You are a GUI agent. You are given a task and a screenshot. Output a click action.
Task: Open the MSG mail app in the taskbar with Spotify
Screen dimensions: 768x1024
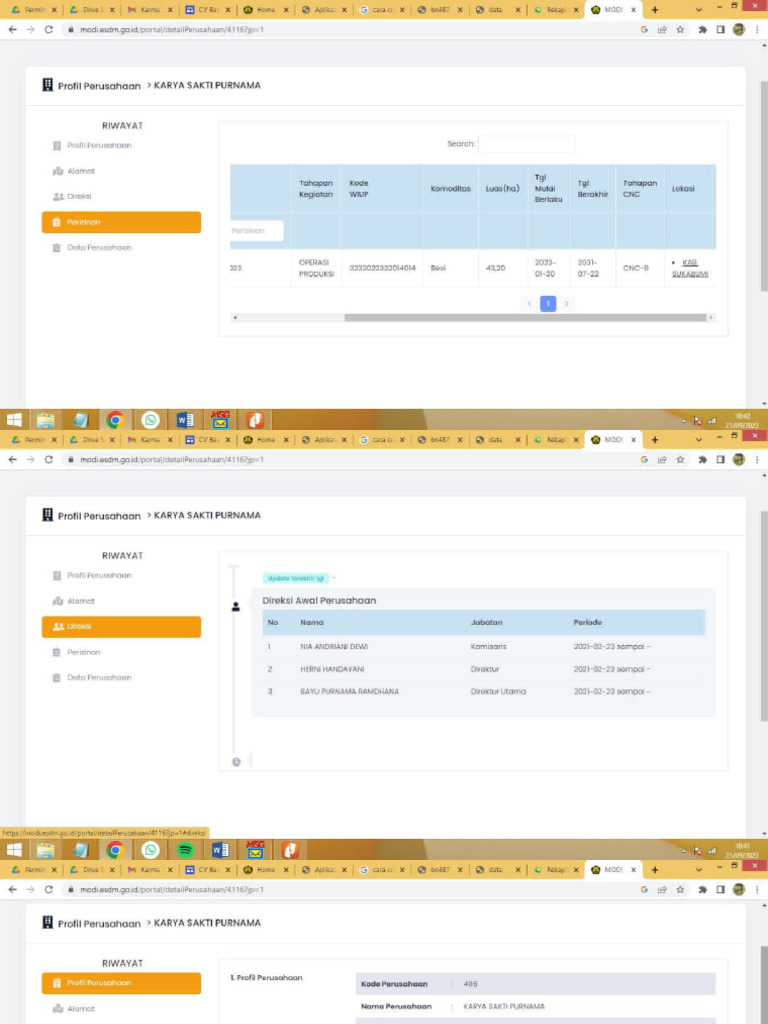click(255, 850)
